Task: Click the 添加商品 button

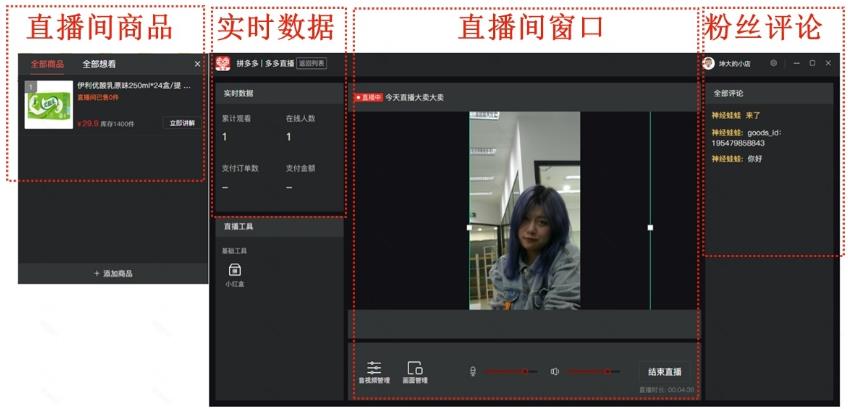Action: [x=113, y=274]
